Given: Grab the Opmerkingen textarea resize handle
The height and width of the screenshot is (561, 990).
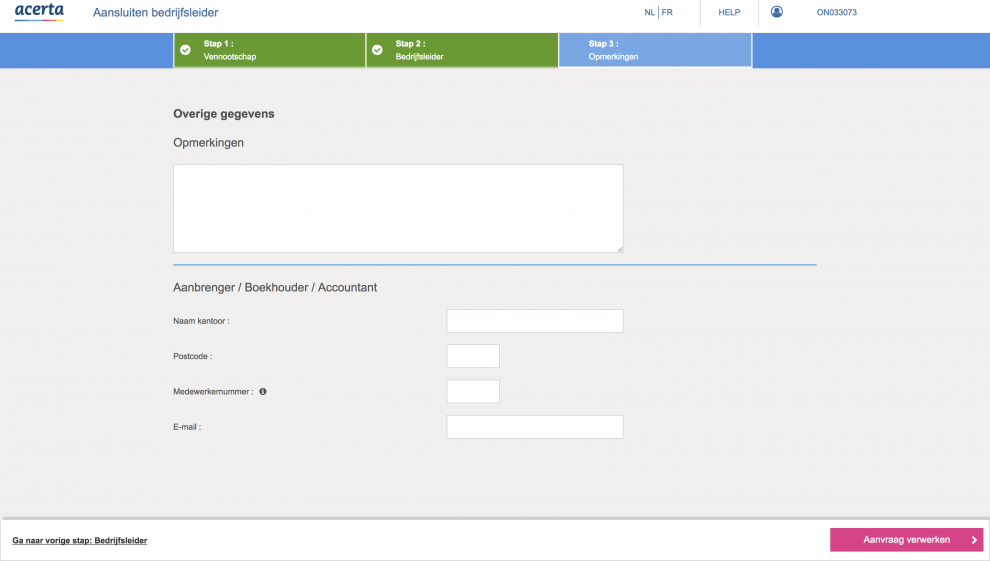Looking at the screenshot, I should 619,248.
